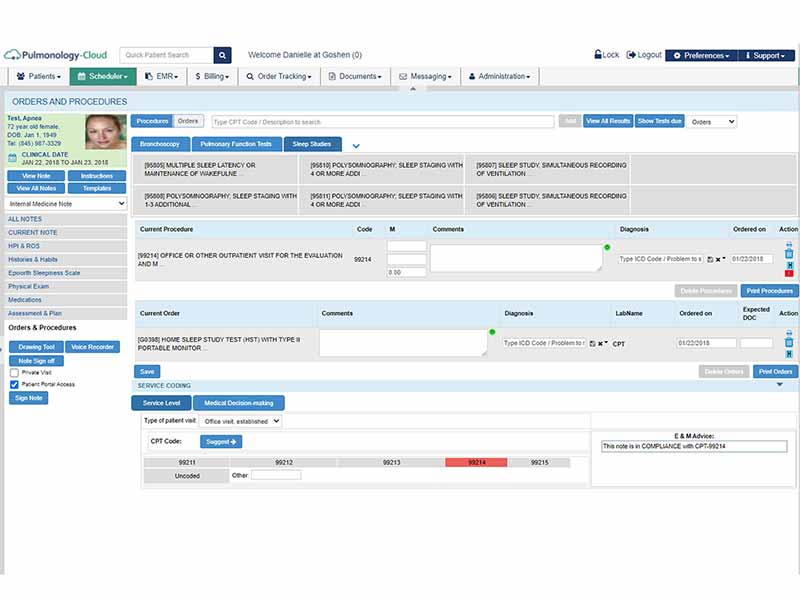Uncheck the Patient Portal Access checkbox
This screenshot has width=800, height=600.
point(14,385)
